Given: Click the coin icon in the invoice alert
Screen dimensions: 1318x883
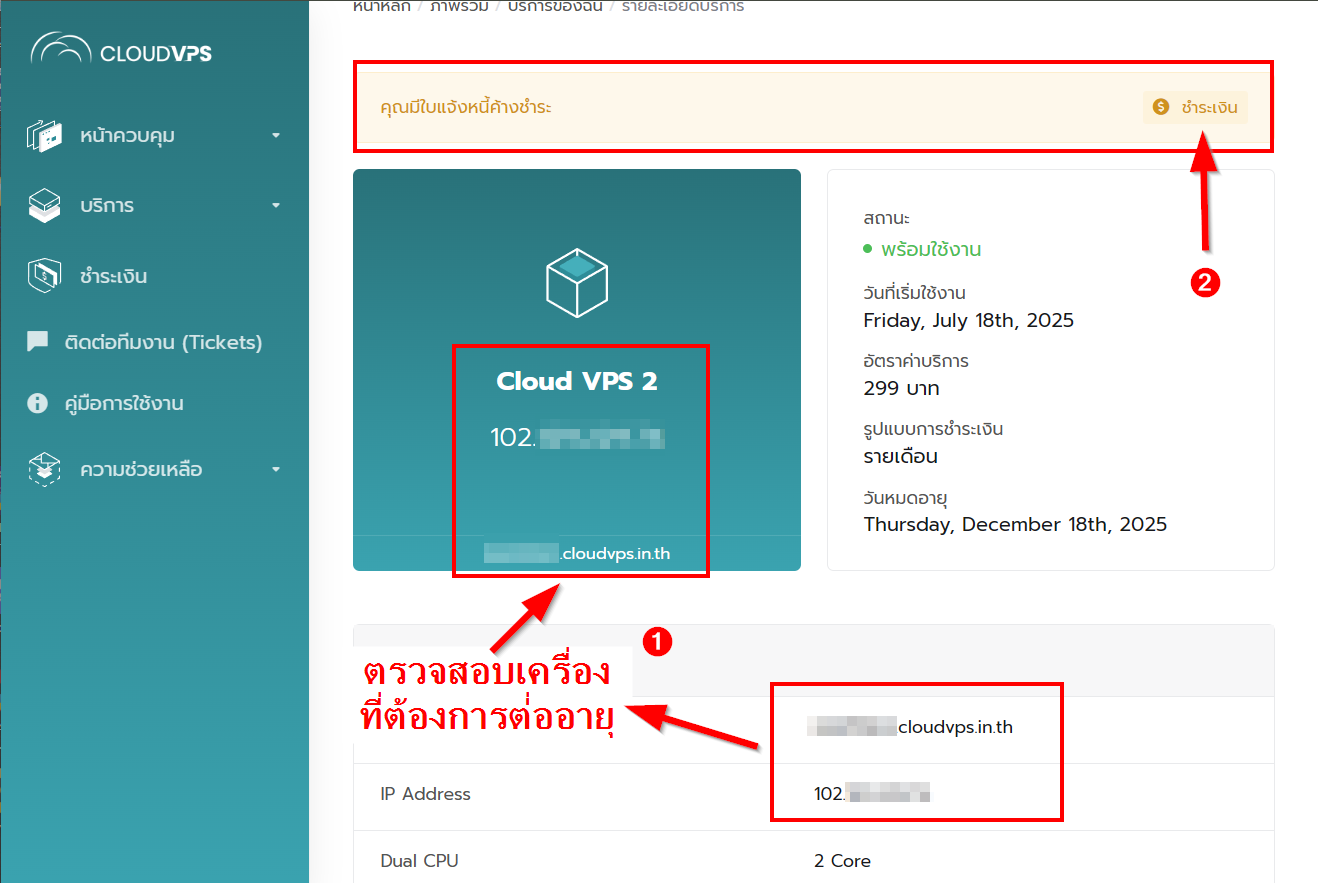Looking at the screenshot, I should click(1161, 107).
